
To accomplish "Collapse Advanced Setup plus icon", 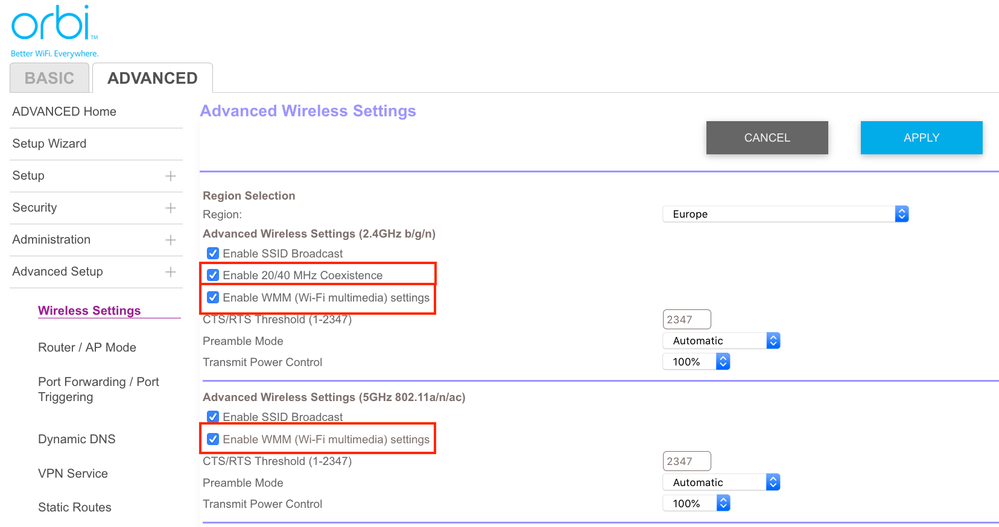I will click(170, 272).
